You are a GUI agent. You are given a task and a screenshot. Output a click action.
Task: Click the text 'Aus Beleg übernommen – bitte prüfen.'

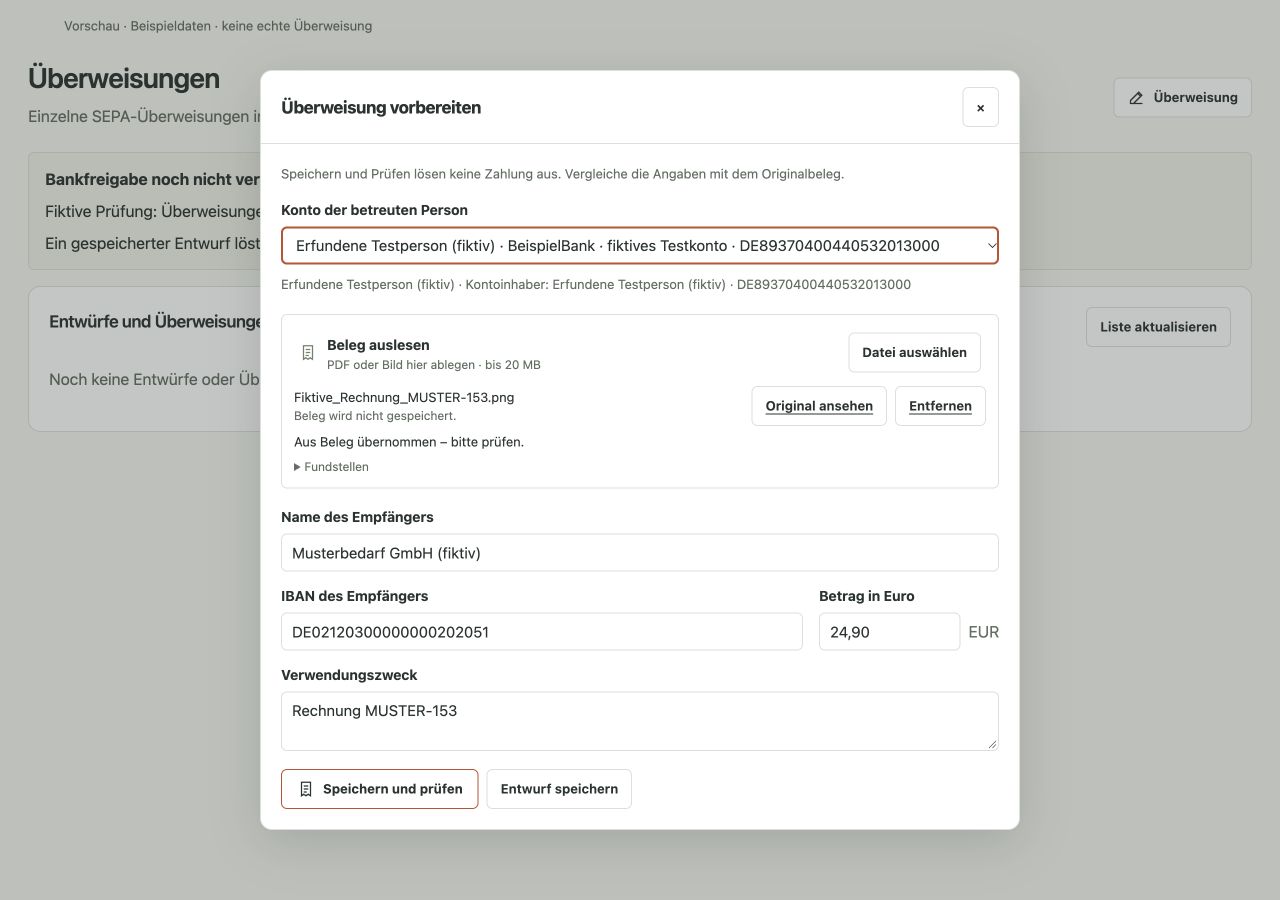409,442
